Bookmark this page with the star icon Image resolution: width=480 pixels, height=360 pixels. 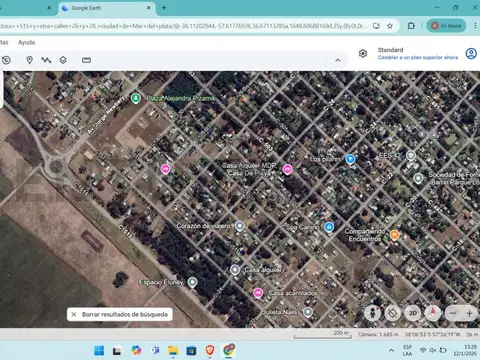pos(390,26)
